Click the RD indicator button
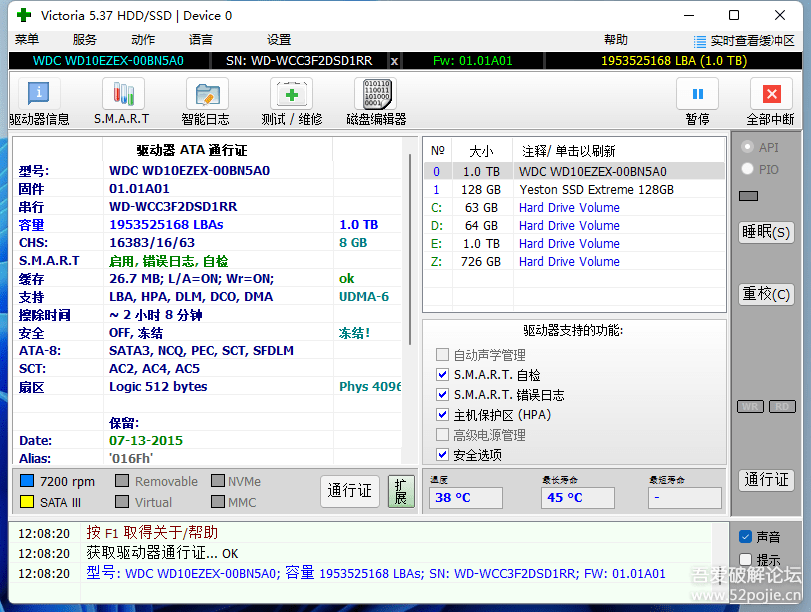The height and width of the screenshot is (612, 811). click(x=782, y=407)
